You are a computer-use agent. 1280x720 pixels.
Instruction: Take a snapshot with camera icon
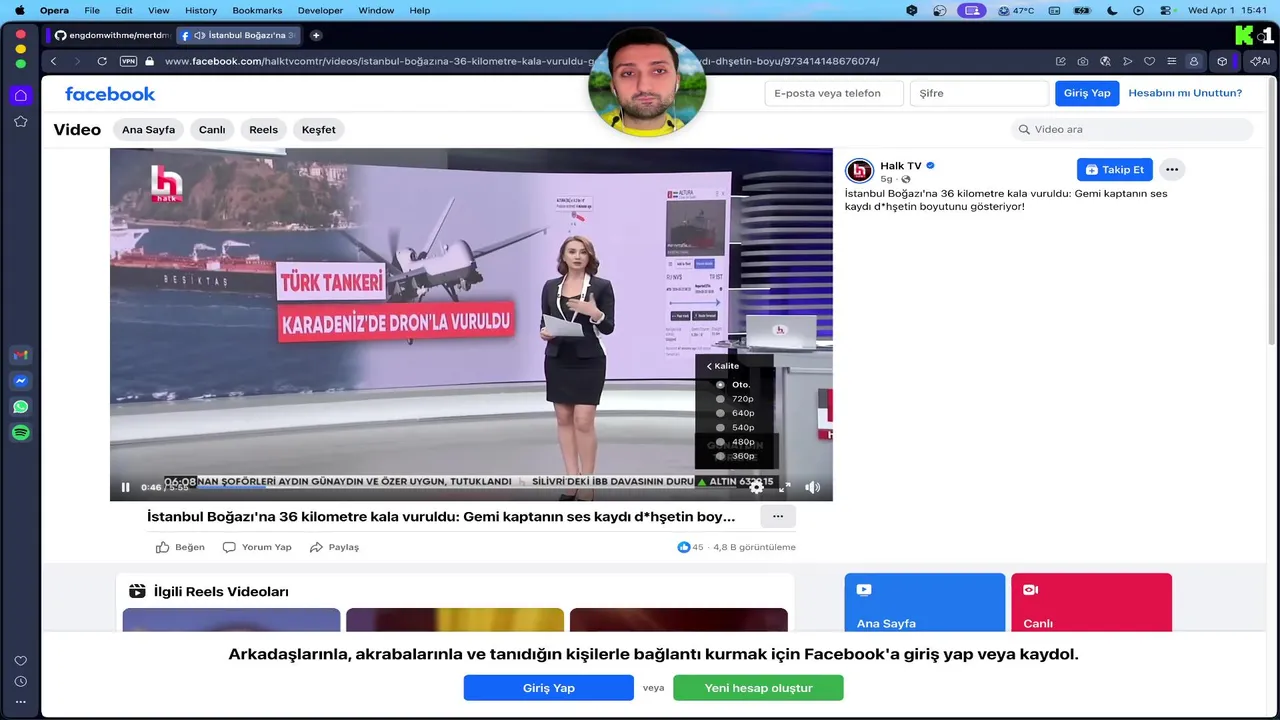(x=1083, y=61)
